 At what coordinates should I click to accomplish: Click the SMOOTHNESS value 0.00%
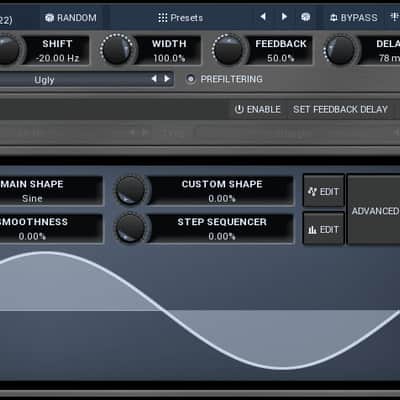coord(32,236)
